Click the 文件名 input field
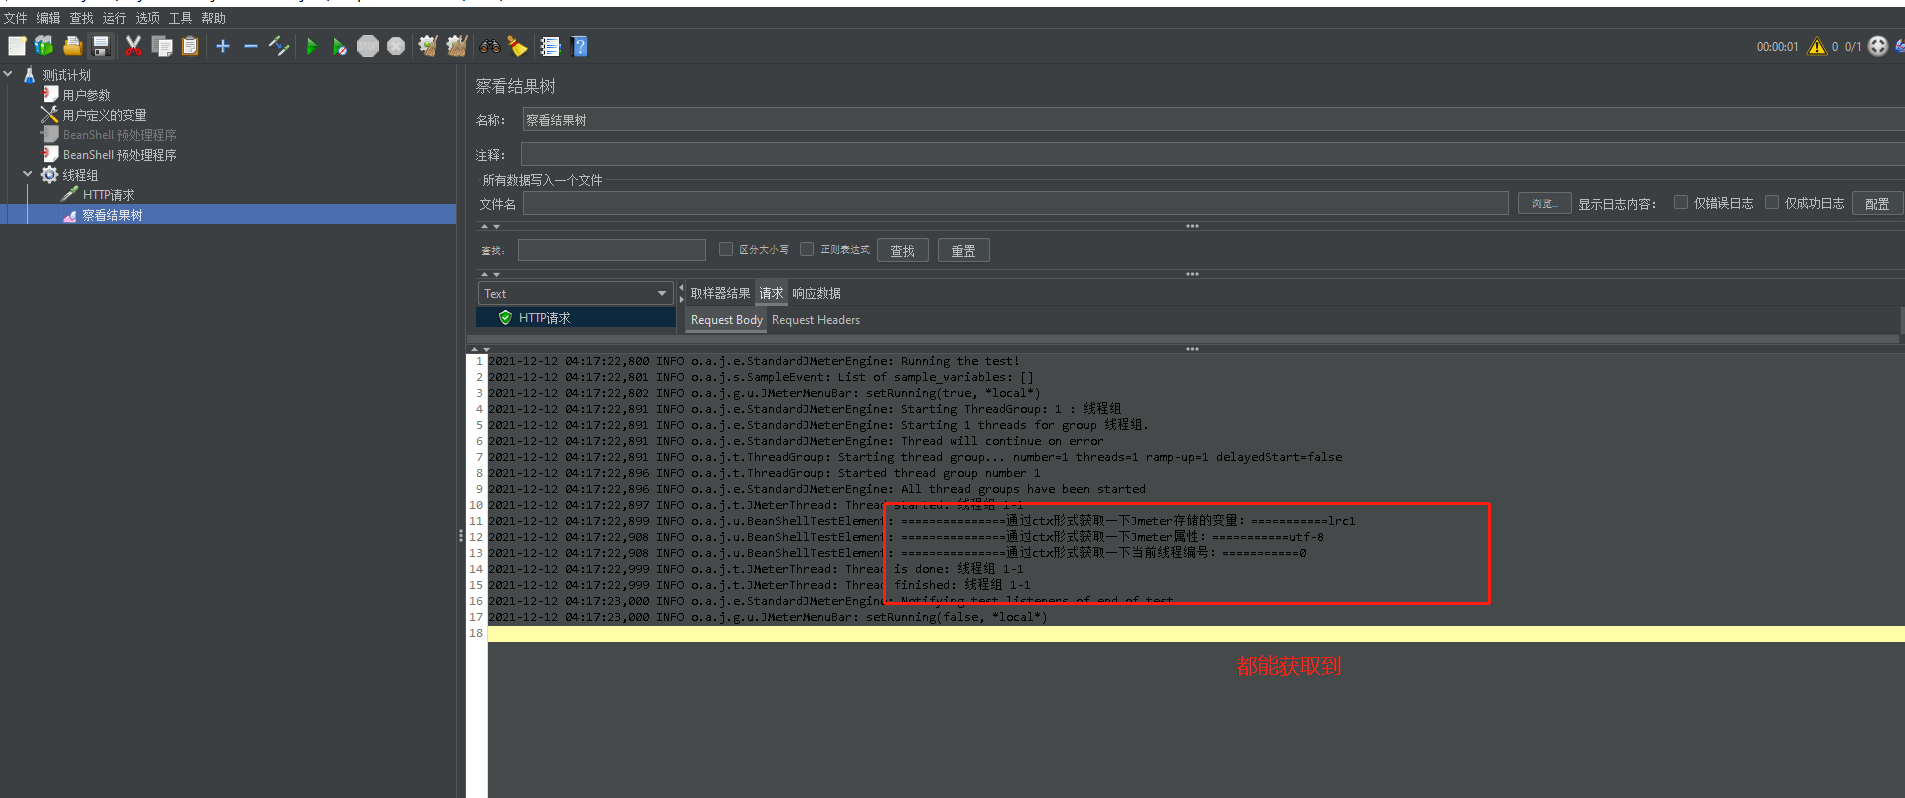This screenshot has height=798, width=1905. tap(1016, 203)
